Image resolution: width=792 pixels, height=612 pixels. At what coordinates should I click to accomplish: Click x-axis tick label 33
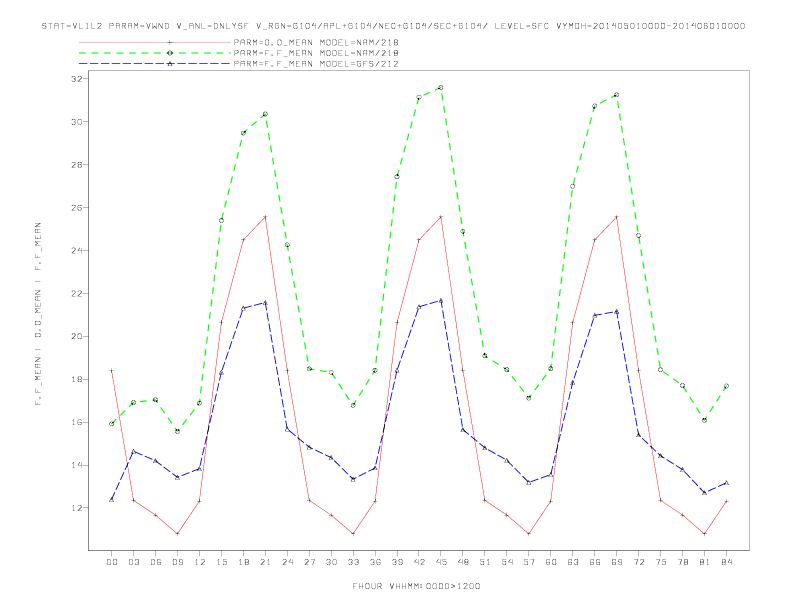point(353,562)
